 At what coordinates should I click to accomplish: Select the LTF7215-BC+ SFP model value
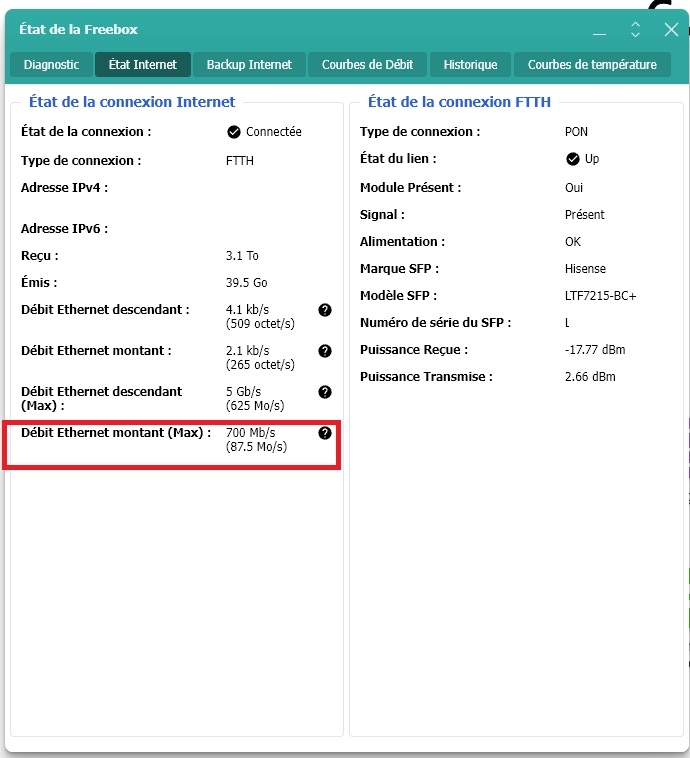coord(600,296)
